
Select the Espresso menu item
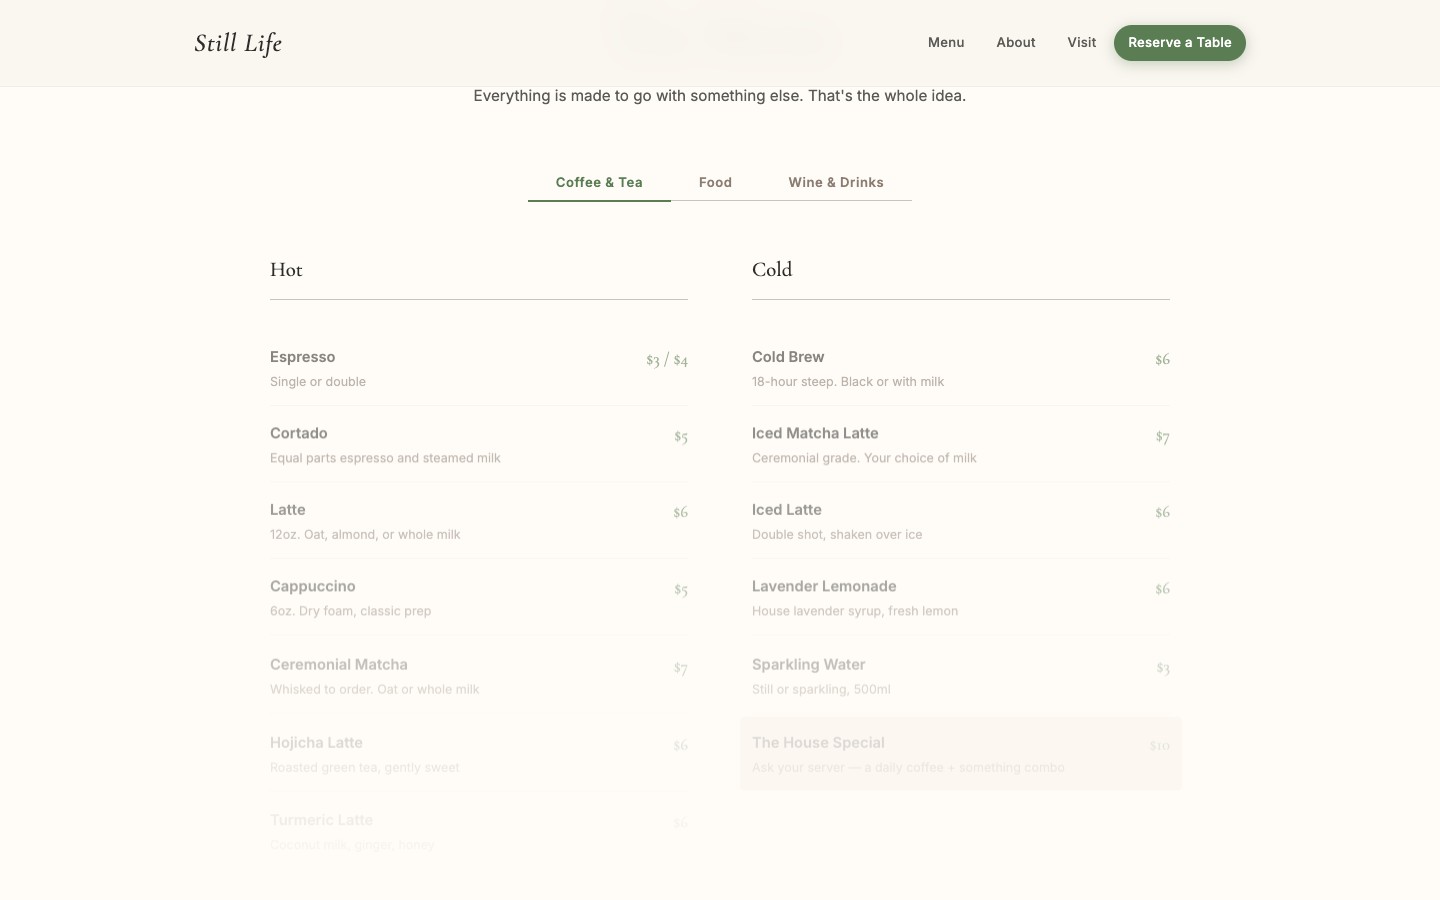tap(479, 368)
